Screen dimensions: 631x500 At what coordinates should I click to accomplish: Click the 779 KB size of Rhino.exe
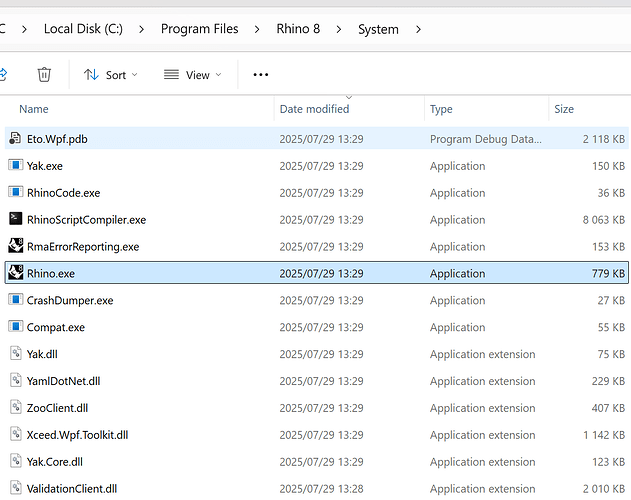click(608, 273)
